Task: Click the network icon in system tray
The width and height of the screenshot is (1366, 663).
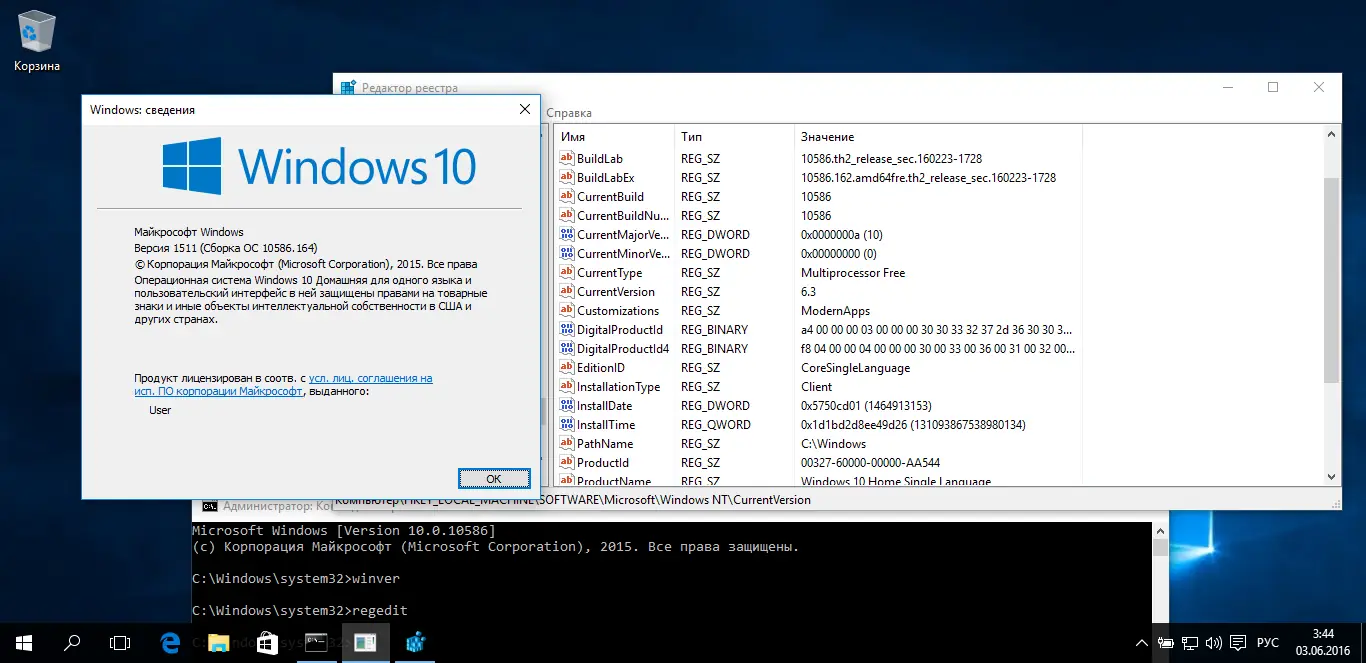Action: [1190, 643]
